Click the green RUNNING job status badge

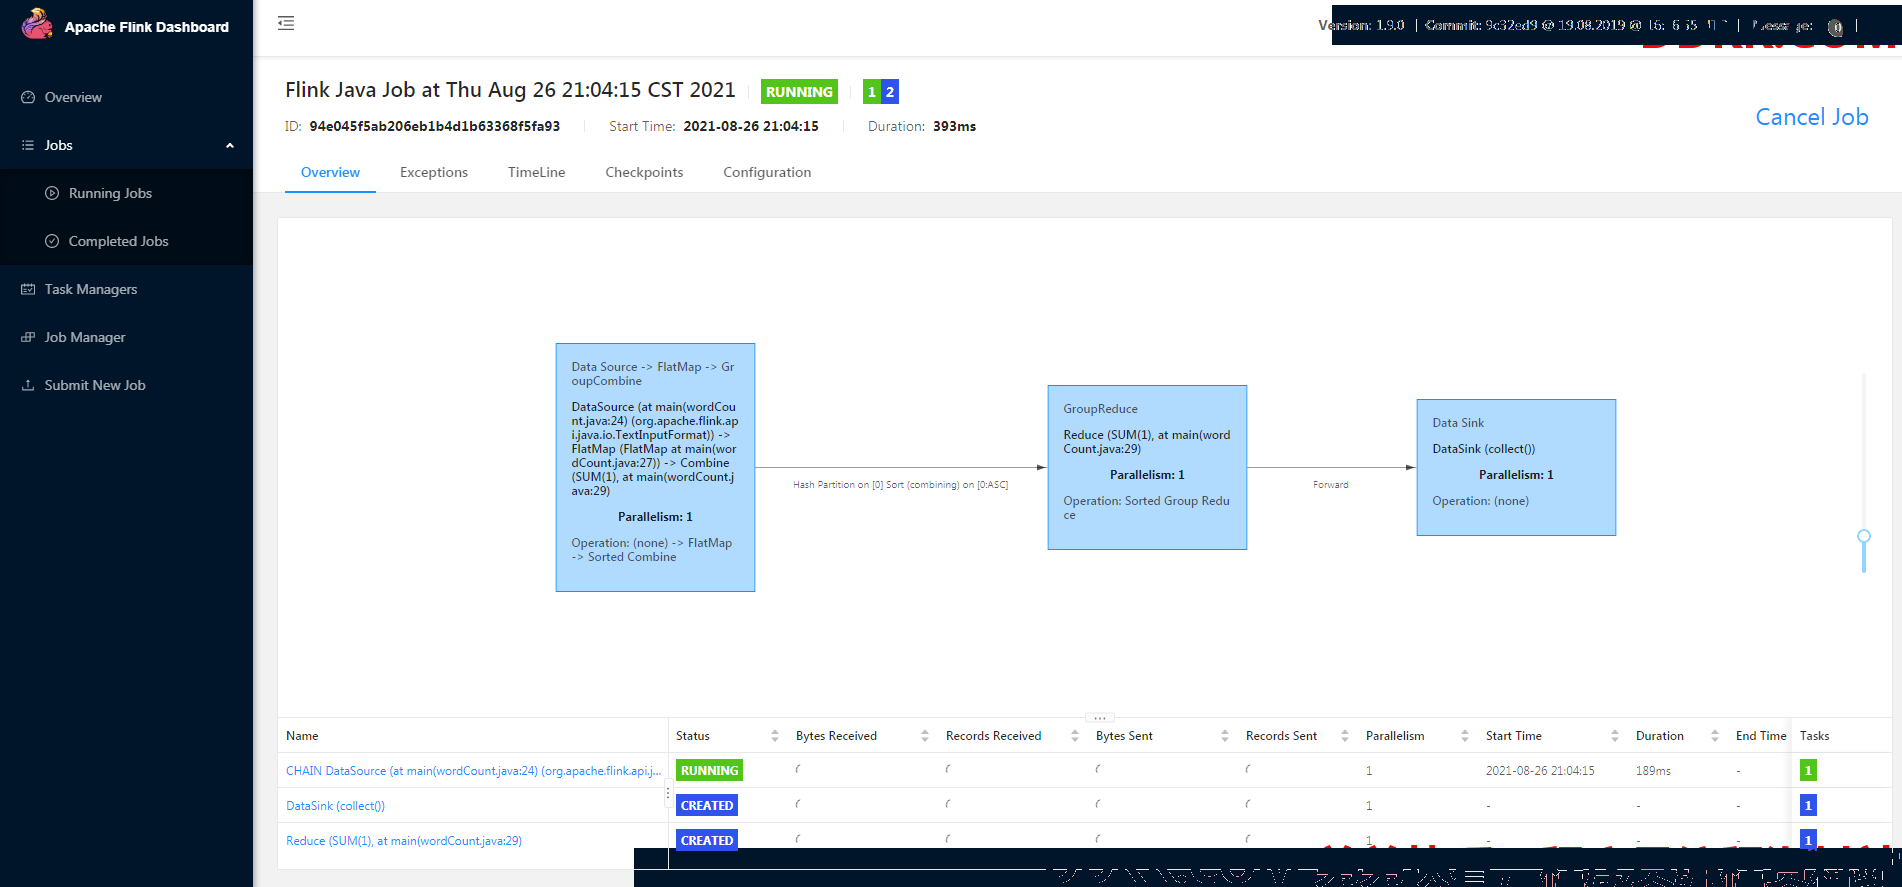799,92
